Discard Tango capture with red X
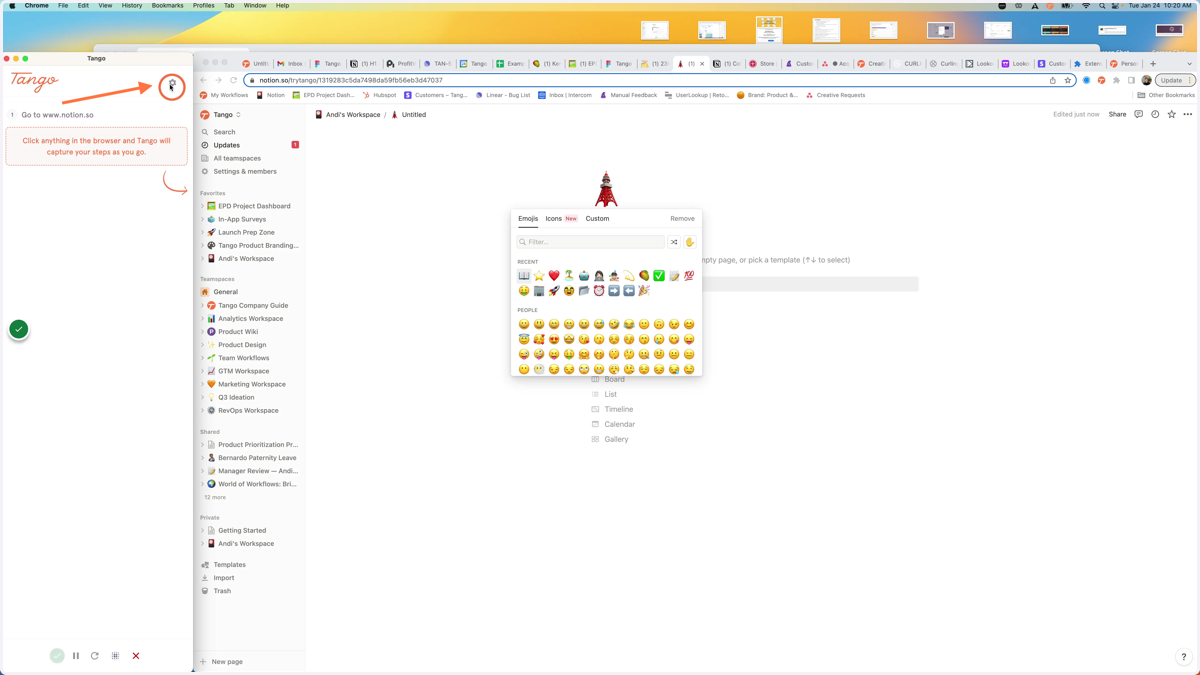The height and width of the screenshot is (675, 1200). (136, 656)
